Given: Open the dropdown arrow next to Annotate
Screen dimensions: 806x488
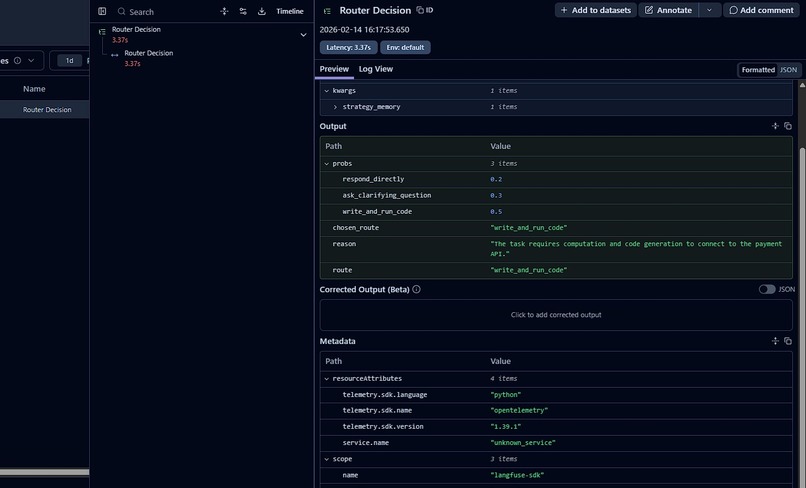Looking at the screenshot, I should pyautogui.click(x=710, y=10).
